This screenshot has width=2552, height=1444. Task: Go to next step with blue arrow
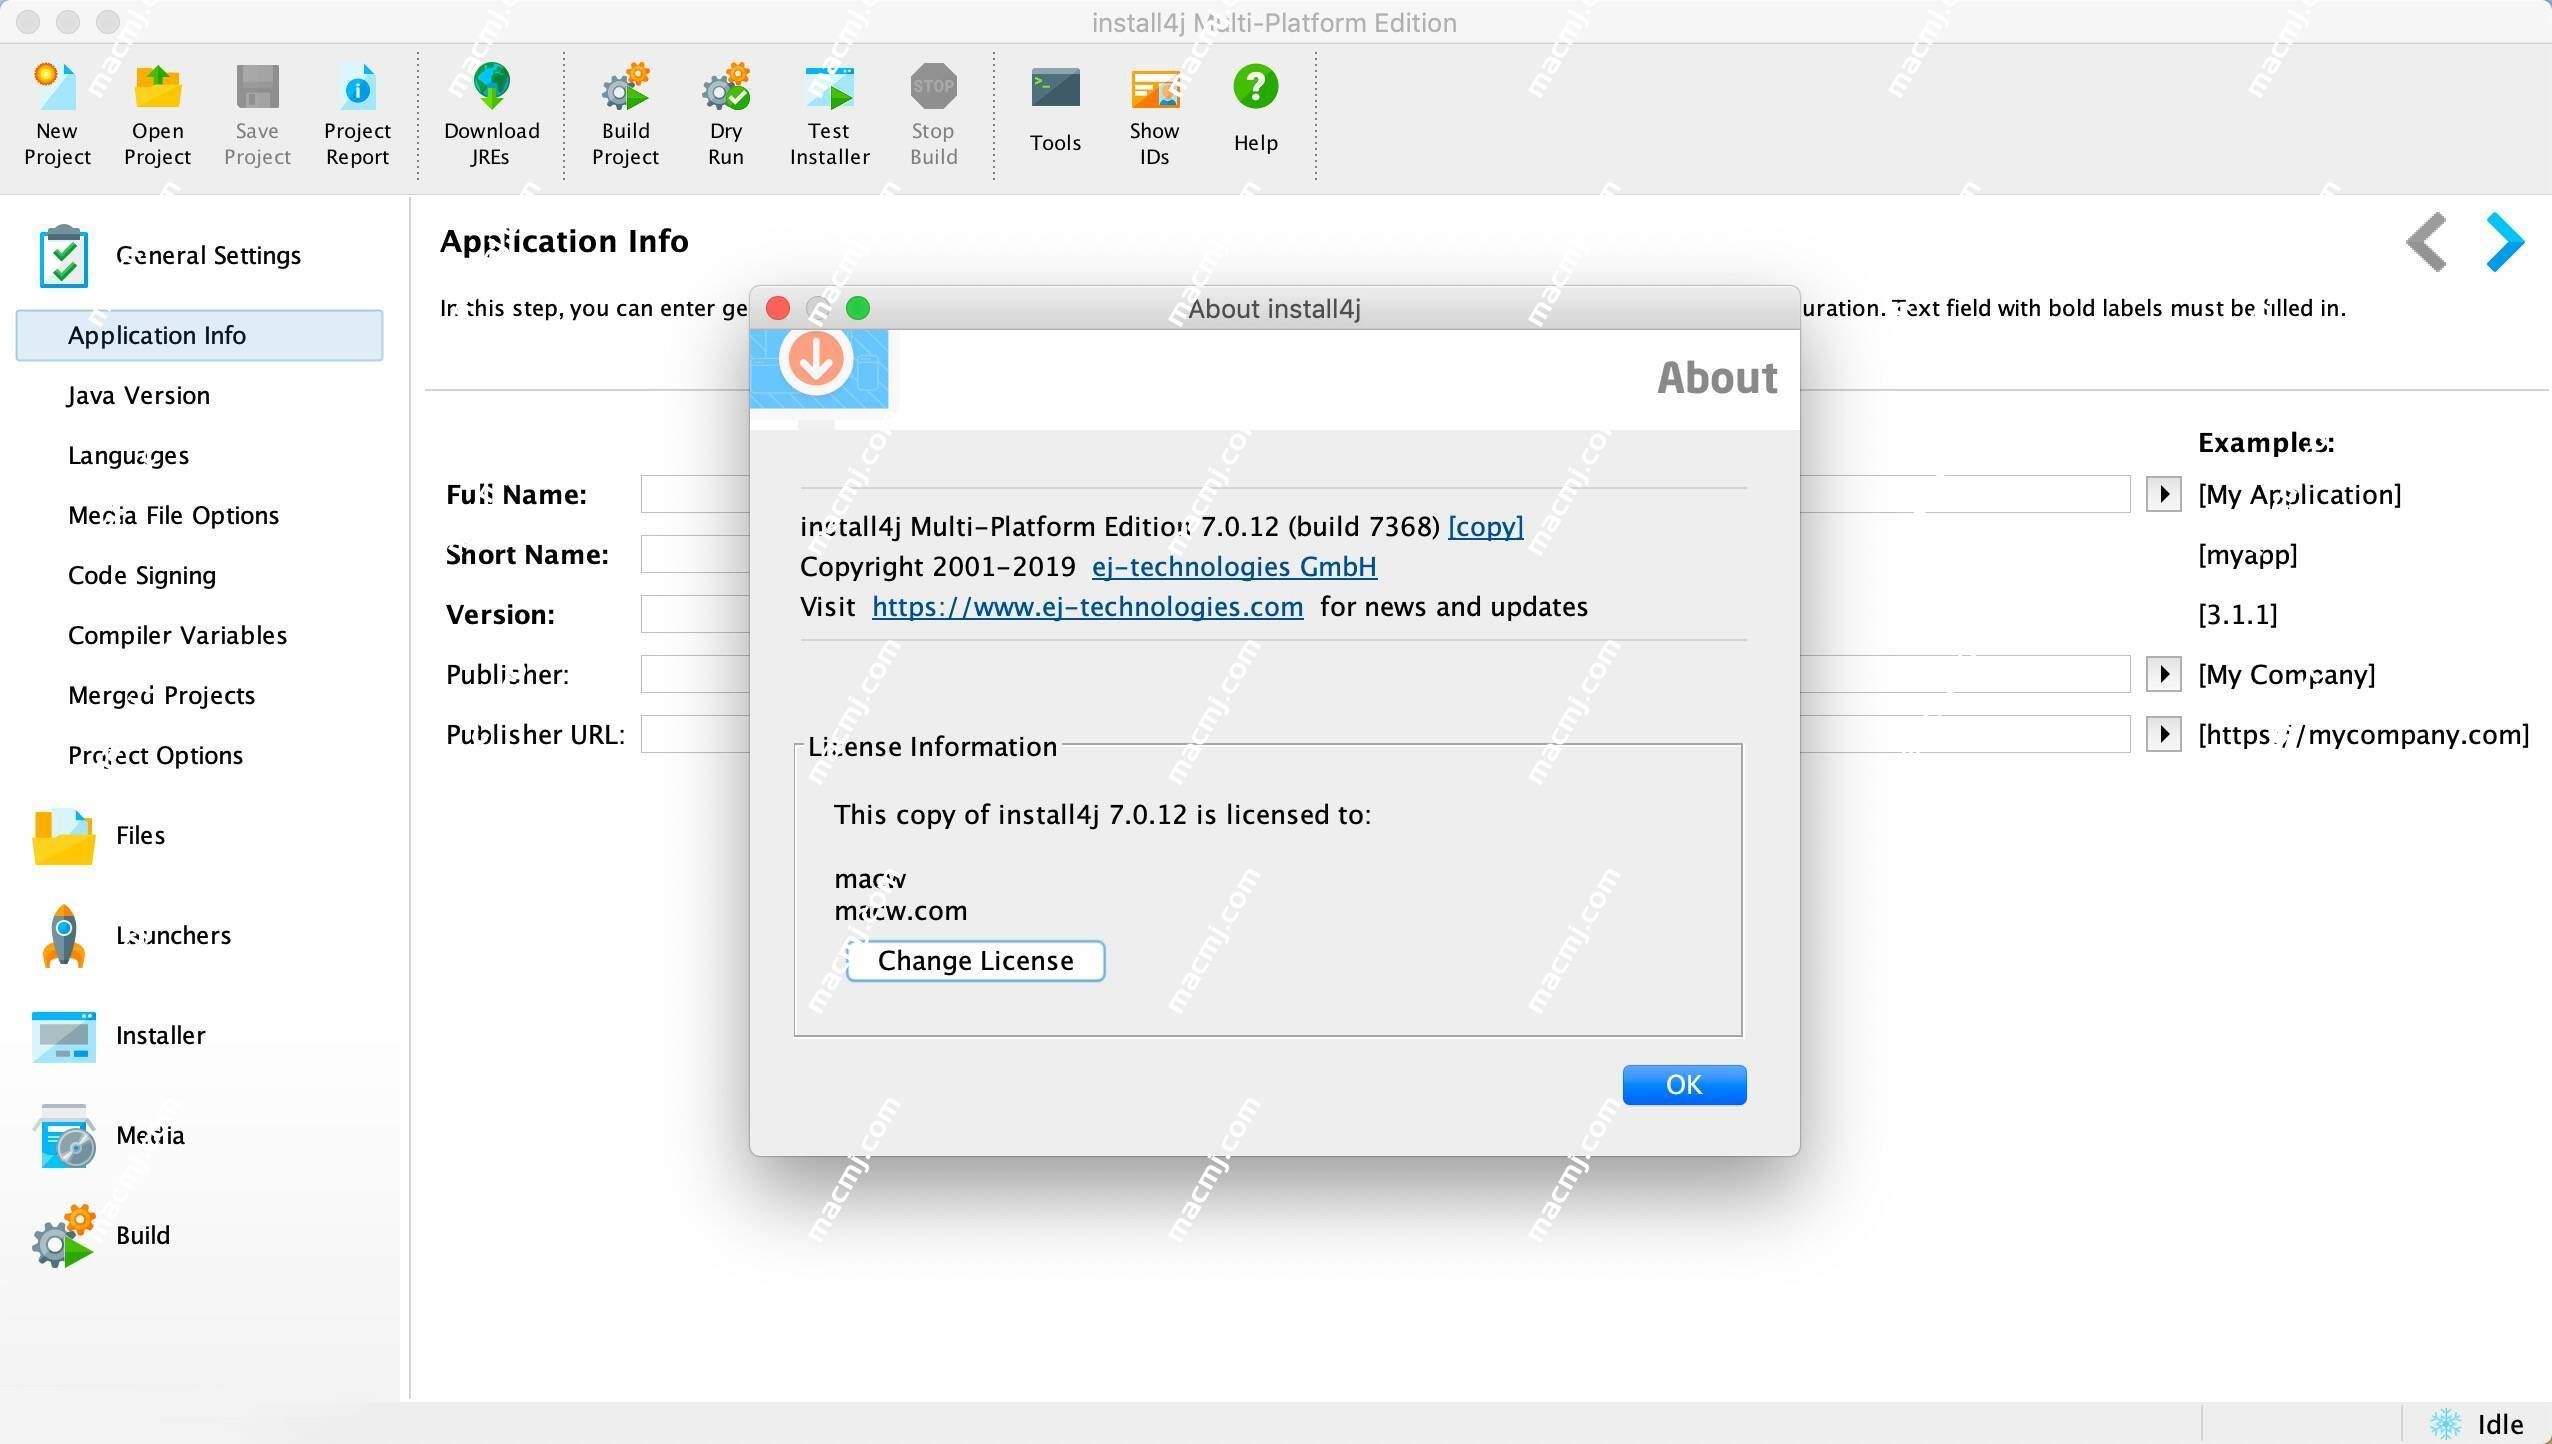[2504, 241]
